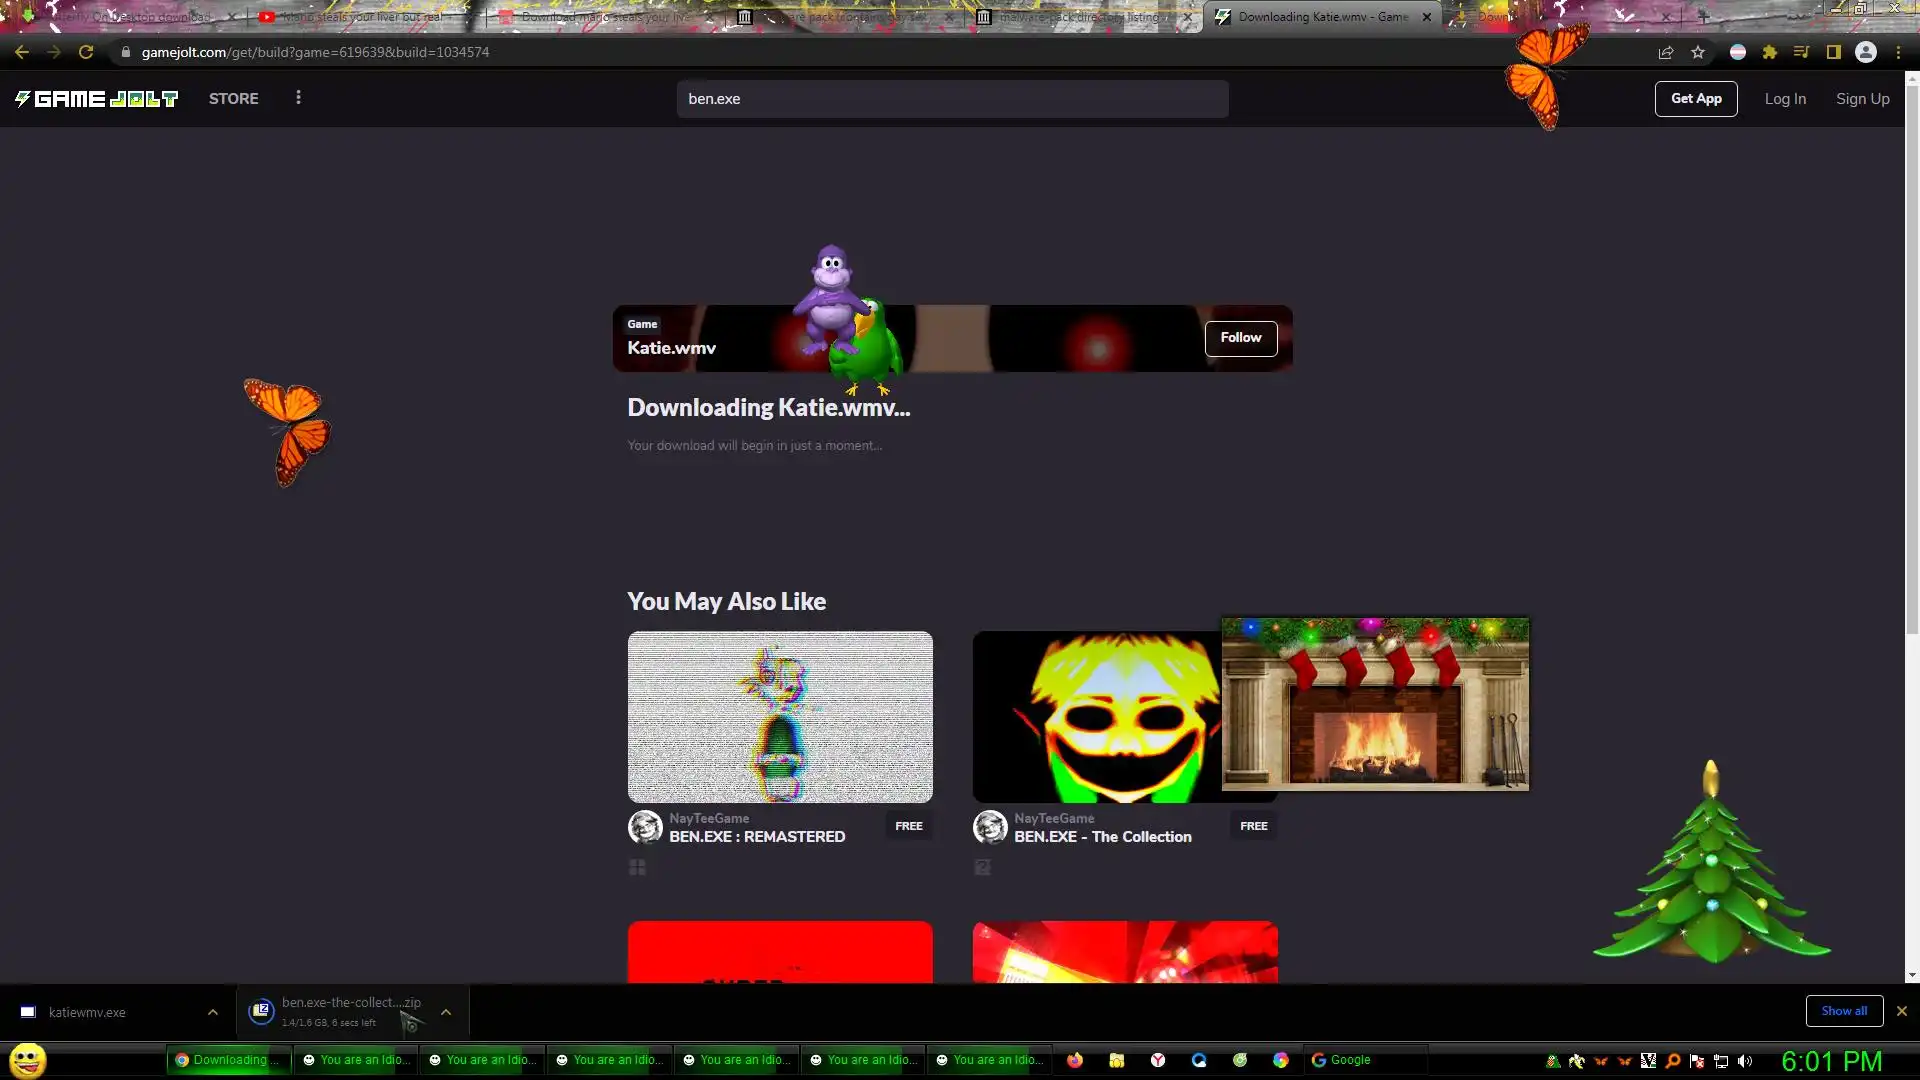Image resolution: width=1920 pixels, height=1080 pixels.
Task: Open Game Jolt navbar three-dot menu
Action: tap(298, 98)
